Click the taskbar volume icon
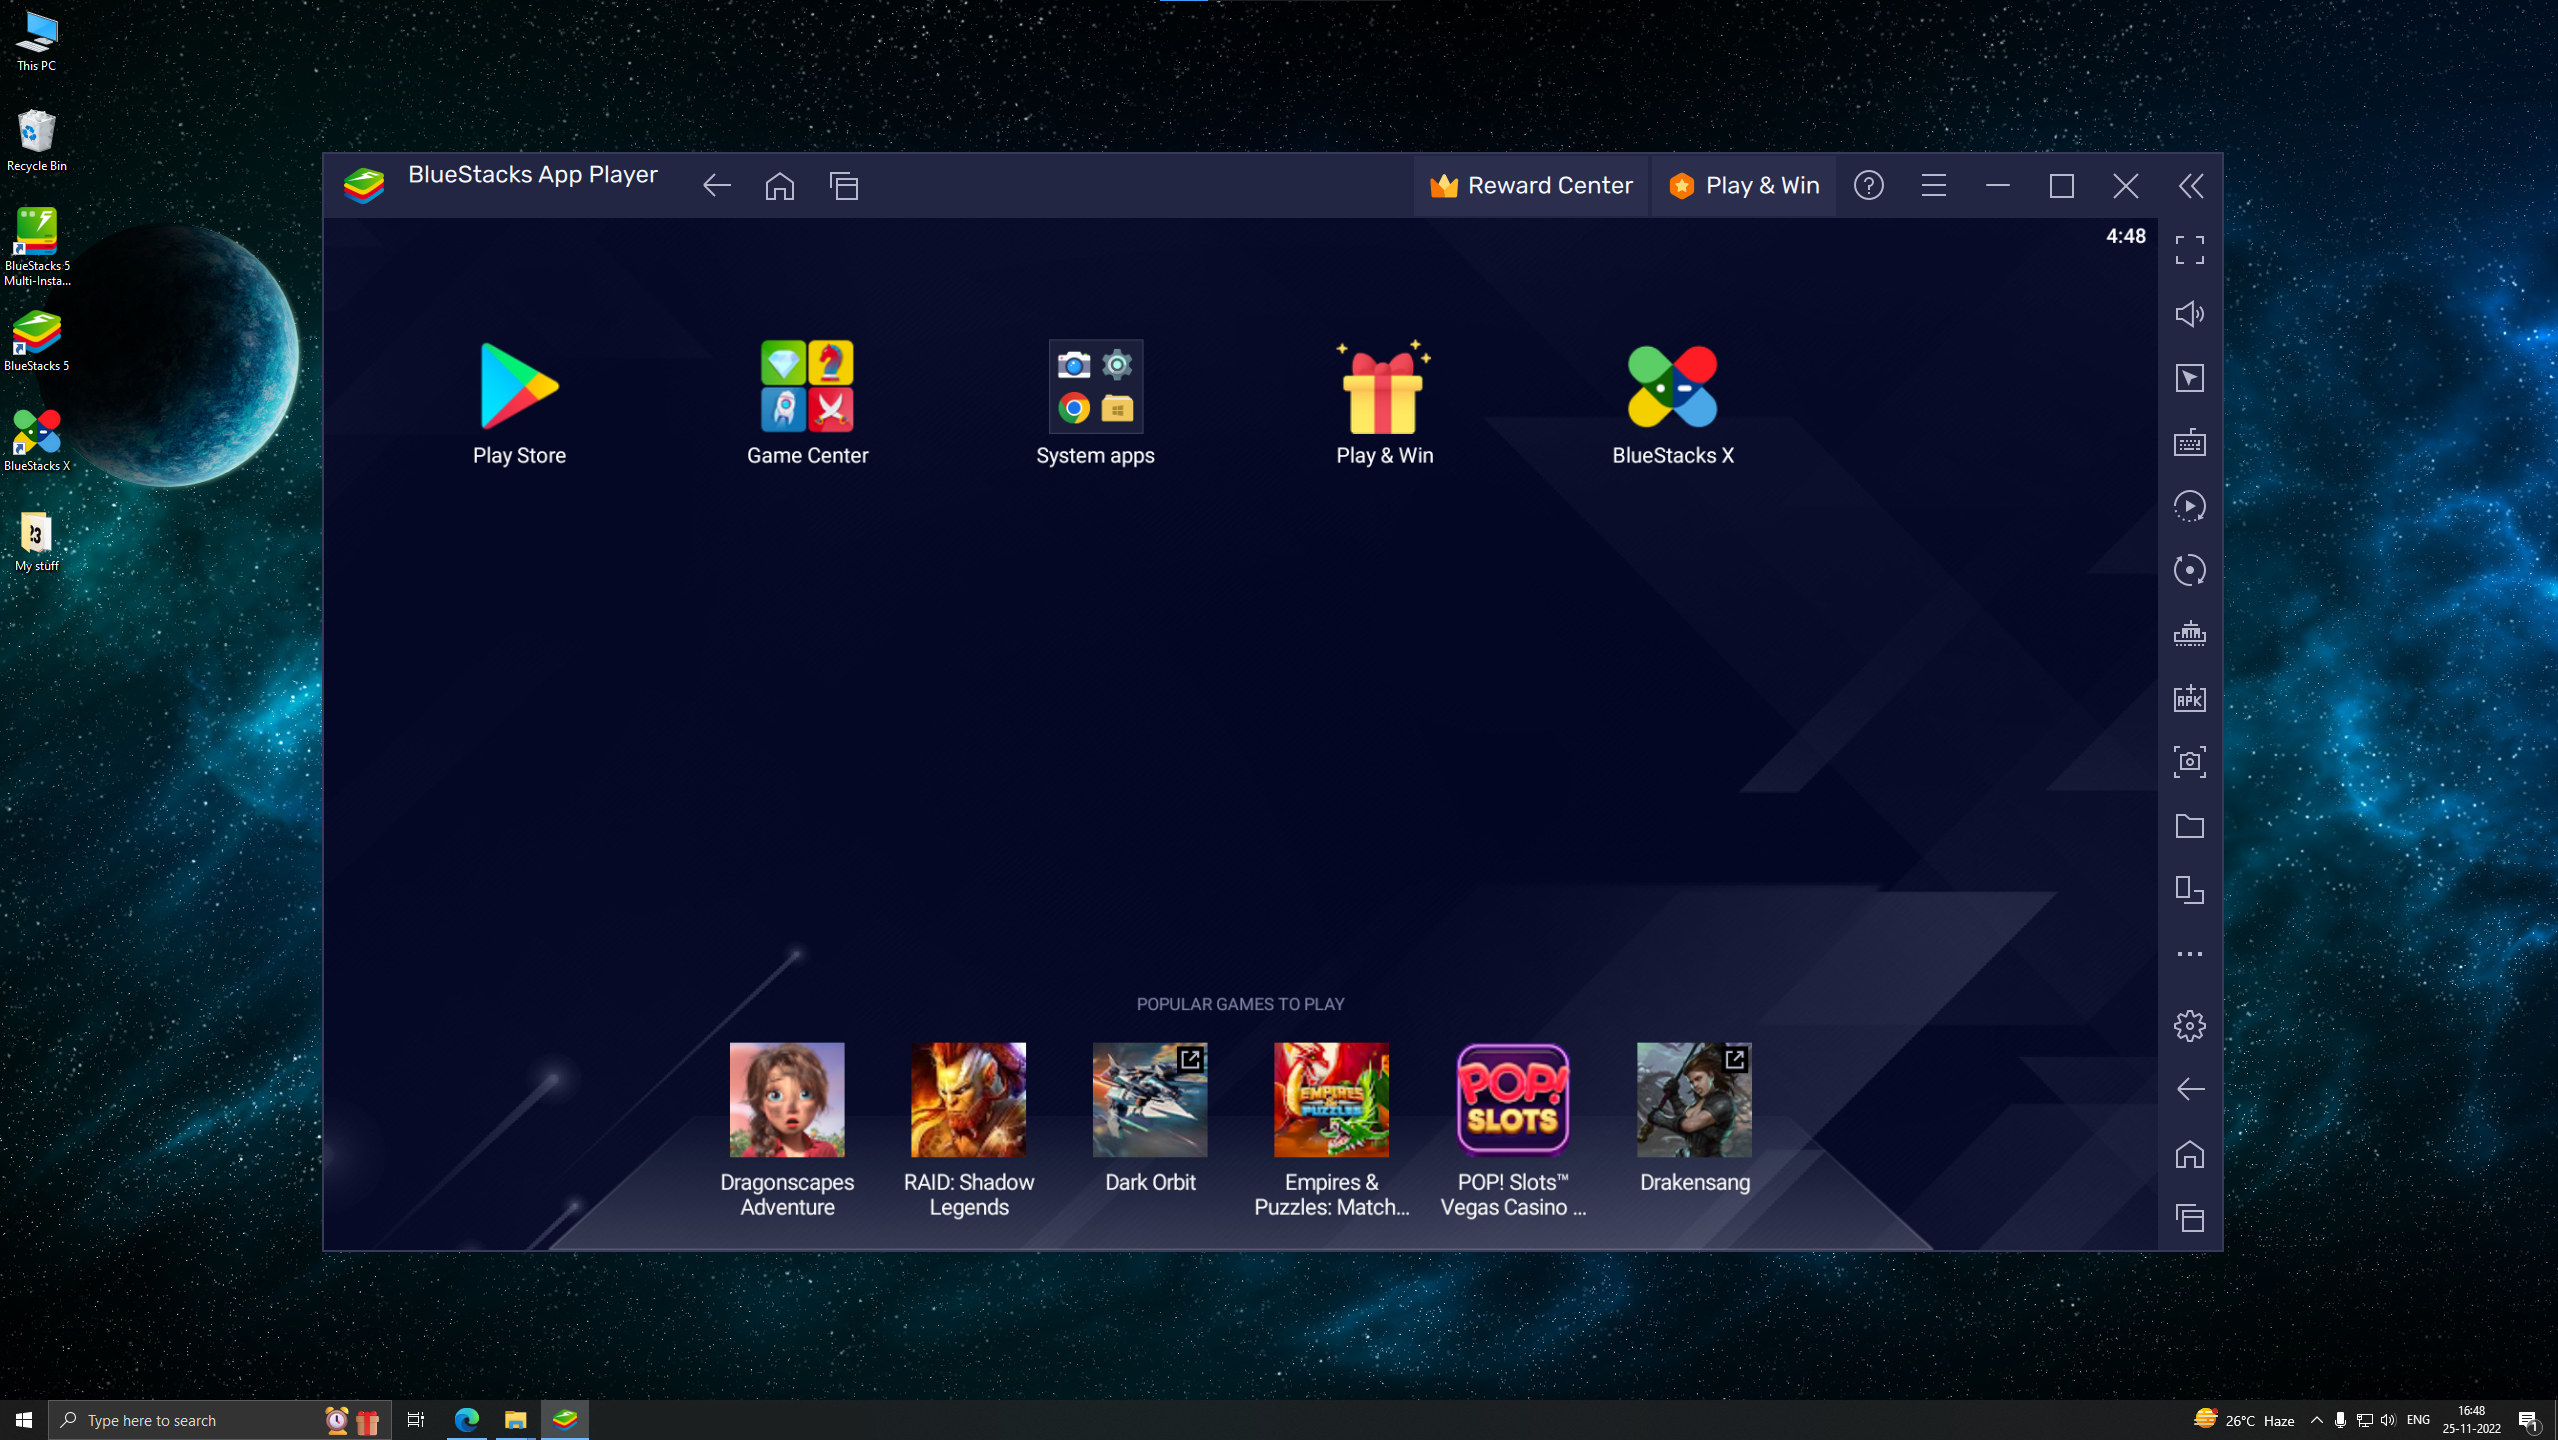 (x=2389, y=1420)
